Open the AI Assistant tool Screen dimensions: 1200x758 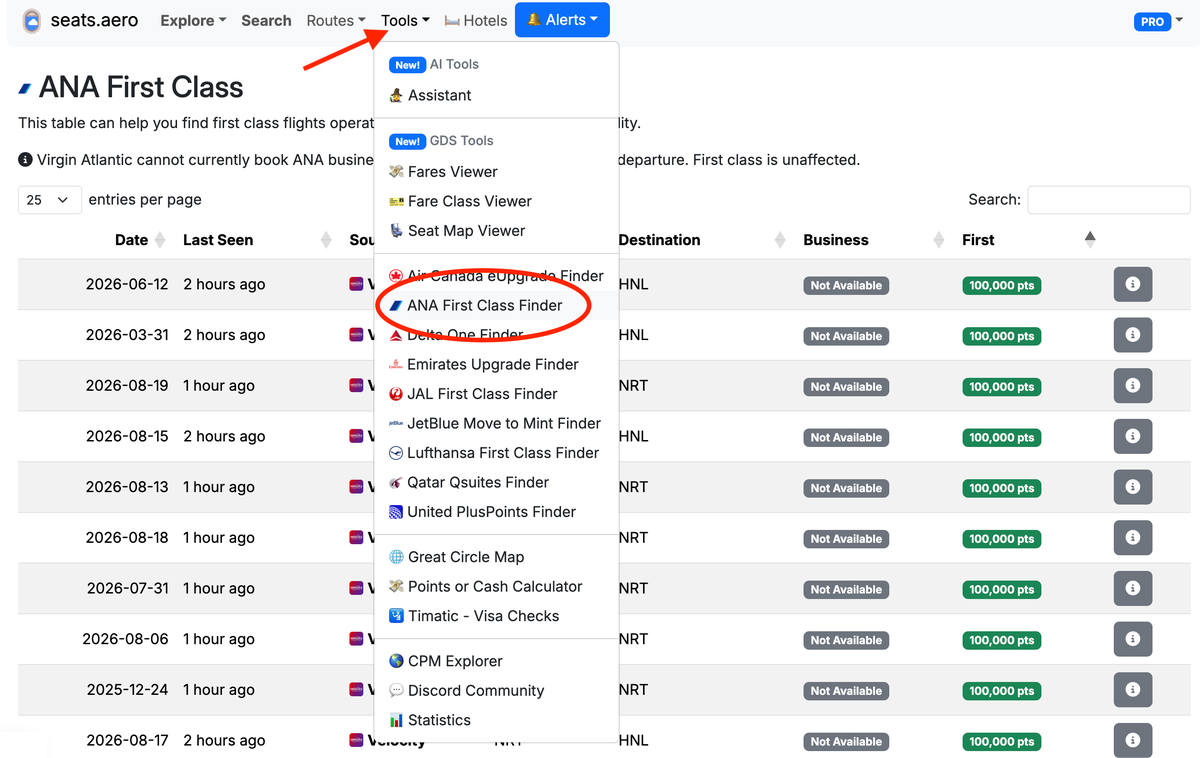click(x=439, y=95)
